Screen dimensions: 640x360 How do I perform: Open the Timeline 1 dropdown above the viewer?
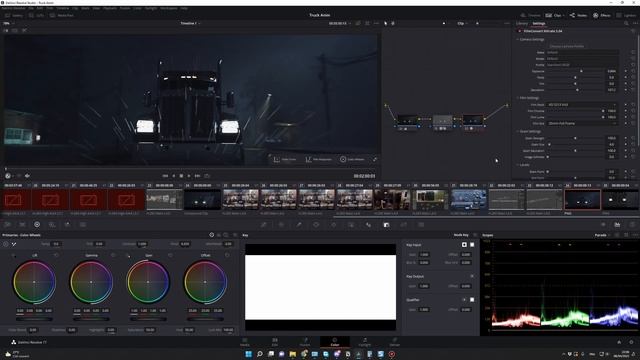[x=191, y=23]
